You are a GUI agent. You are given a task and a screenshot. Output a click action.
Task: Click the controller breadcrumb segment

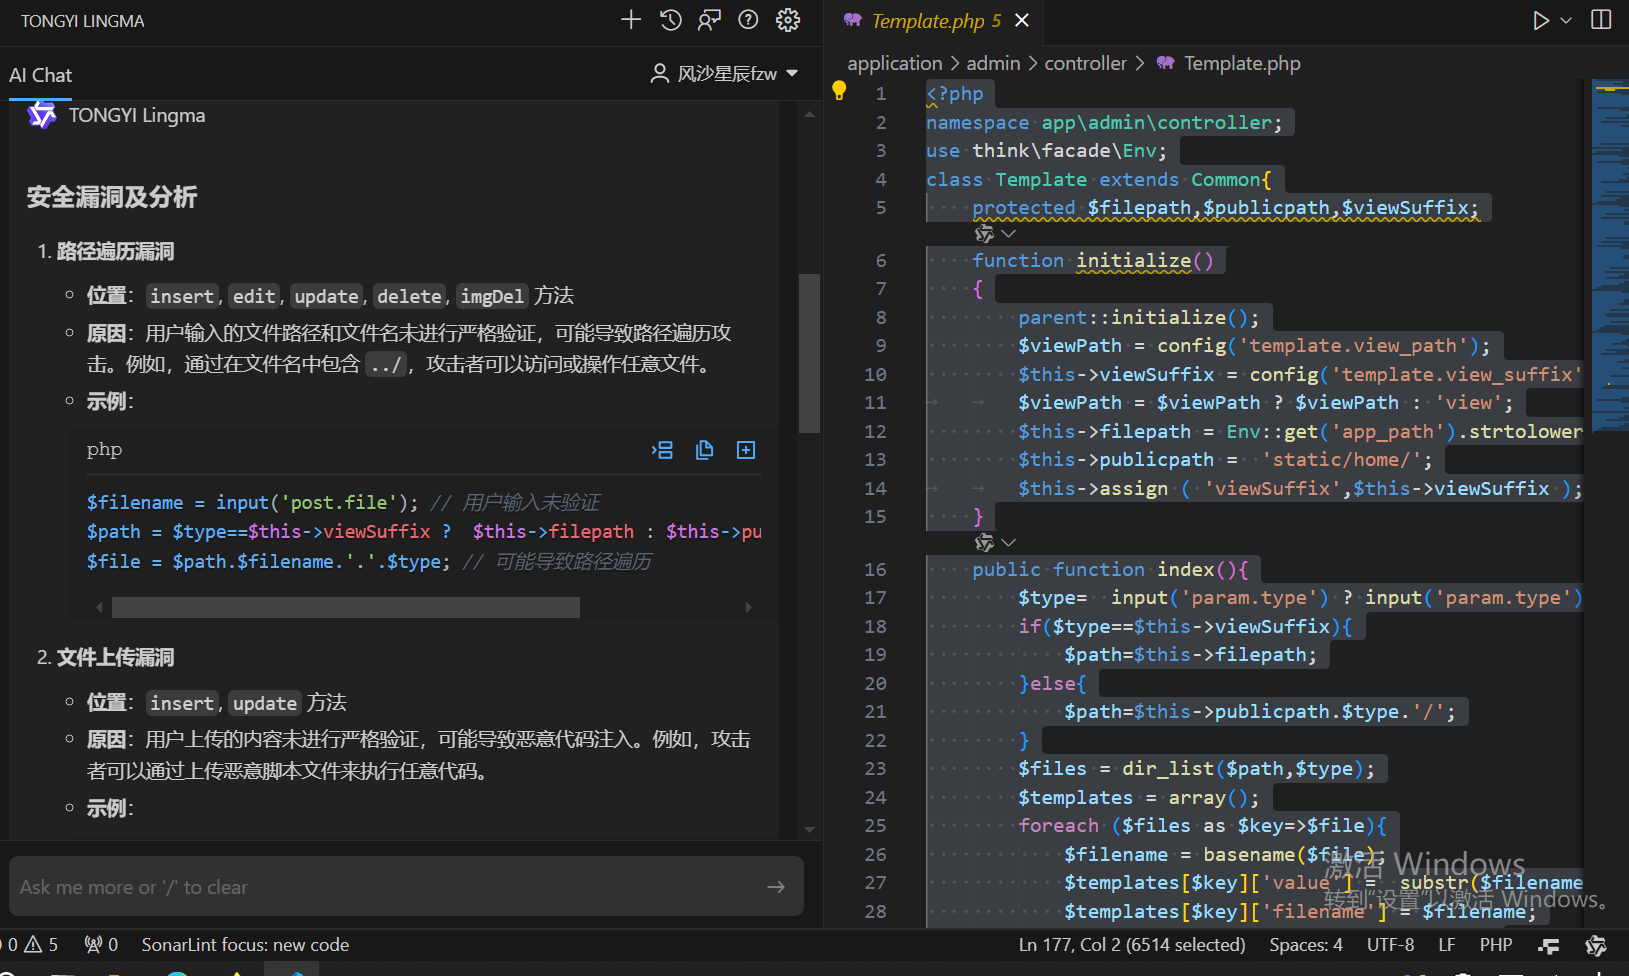(x=1085, y=64)
